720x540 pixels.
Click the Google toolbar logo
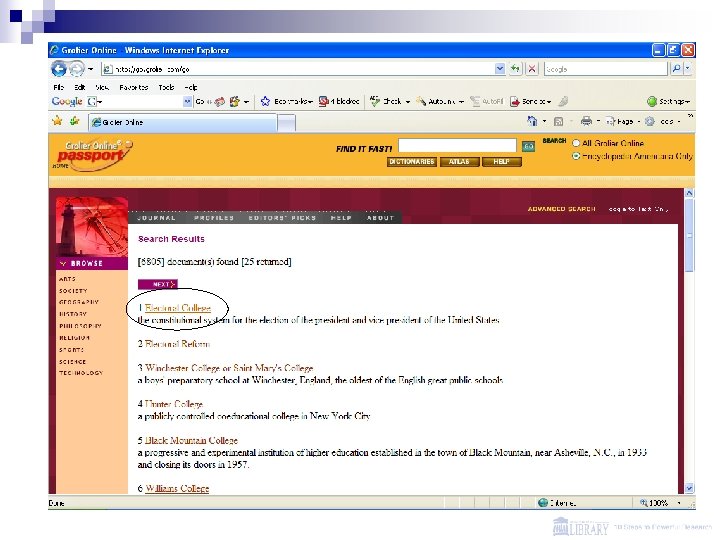tap(67, 101)
